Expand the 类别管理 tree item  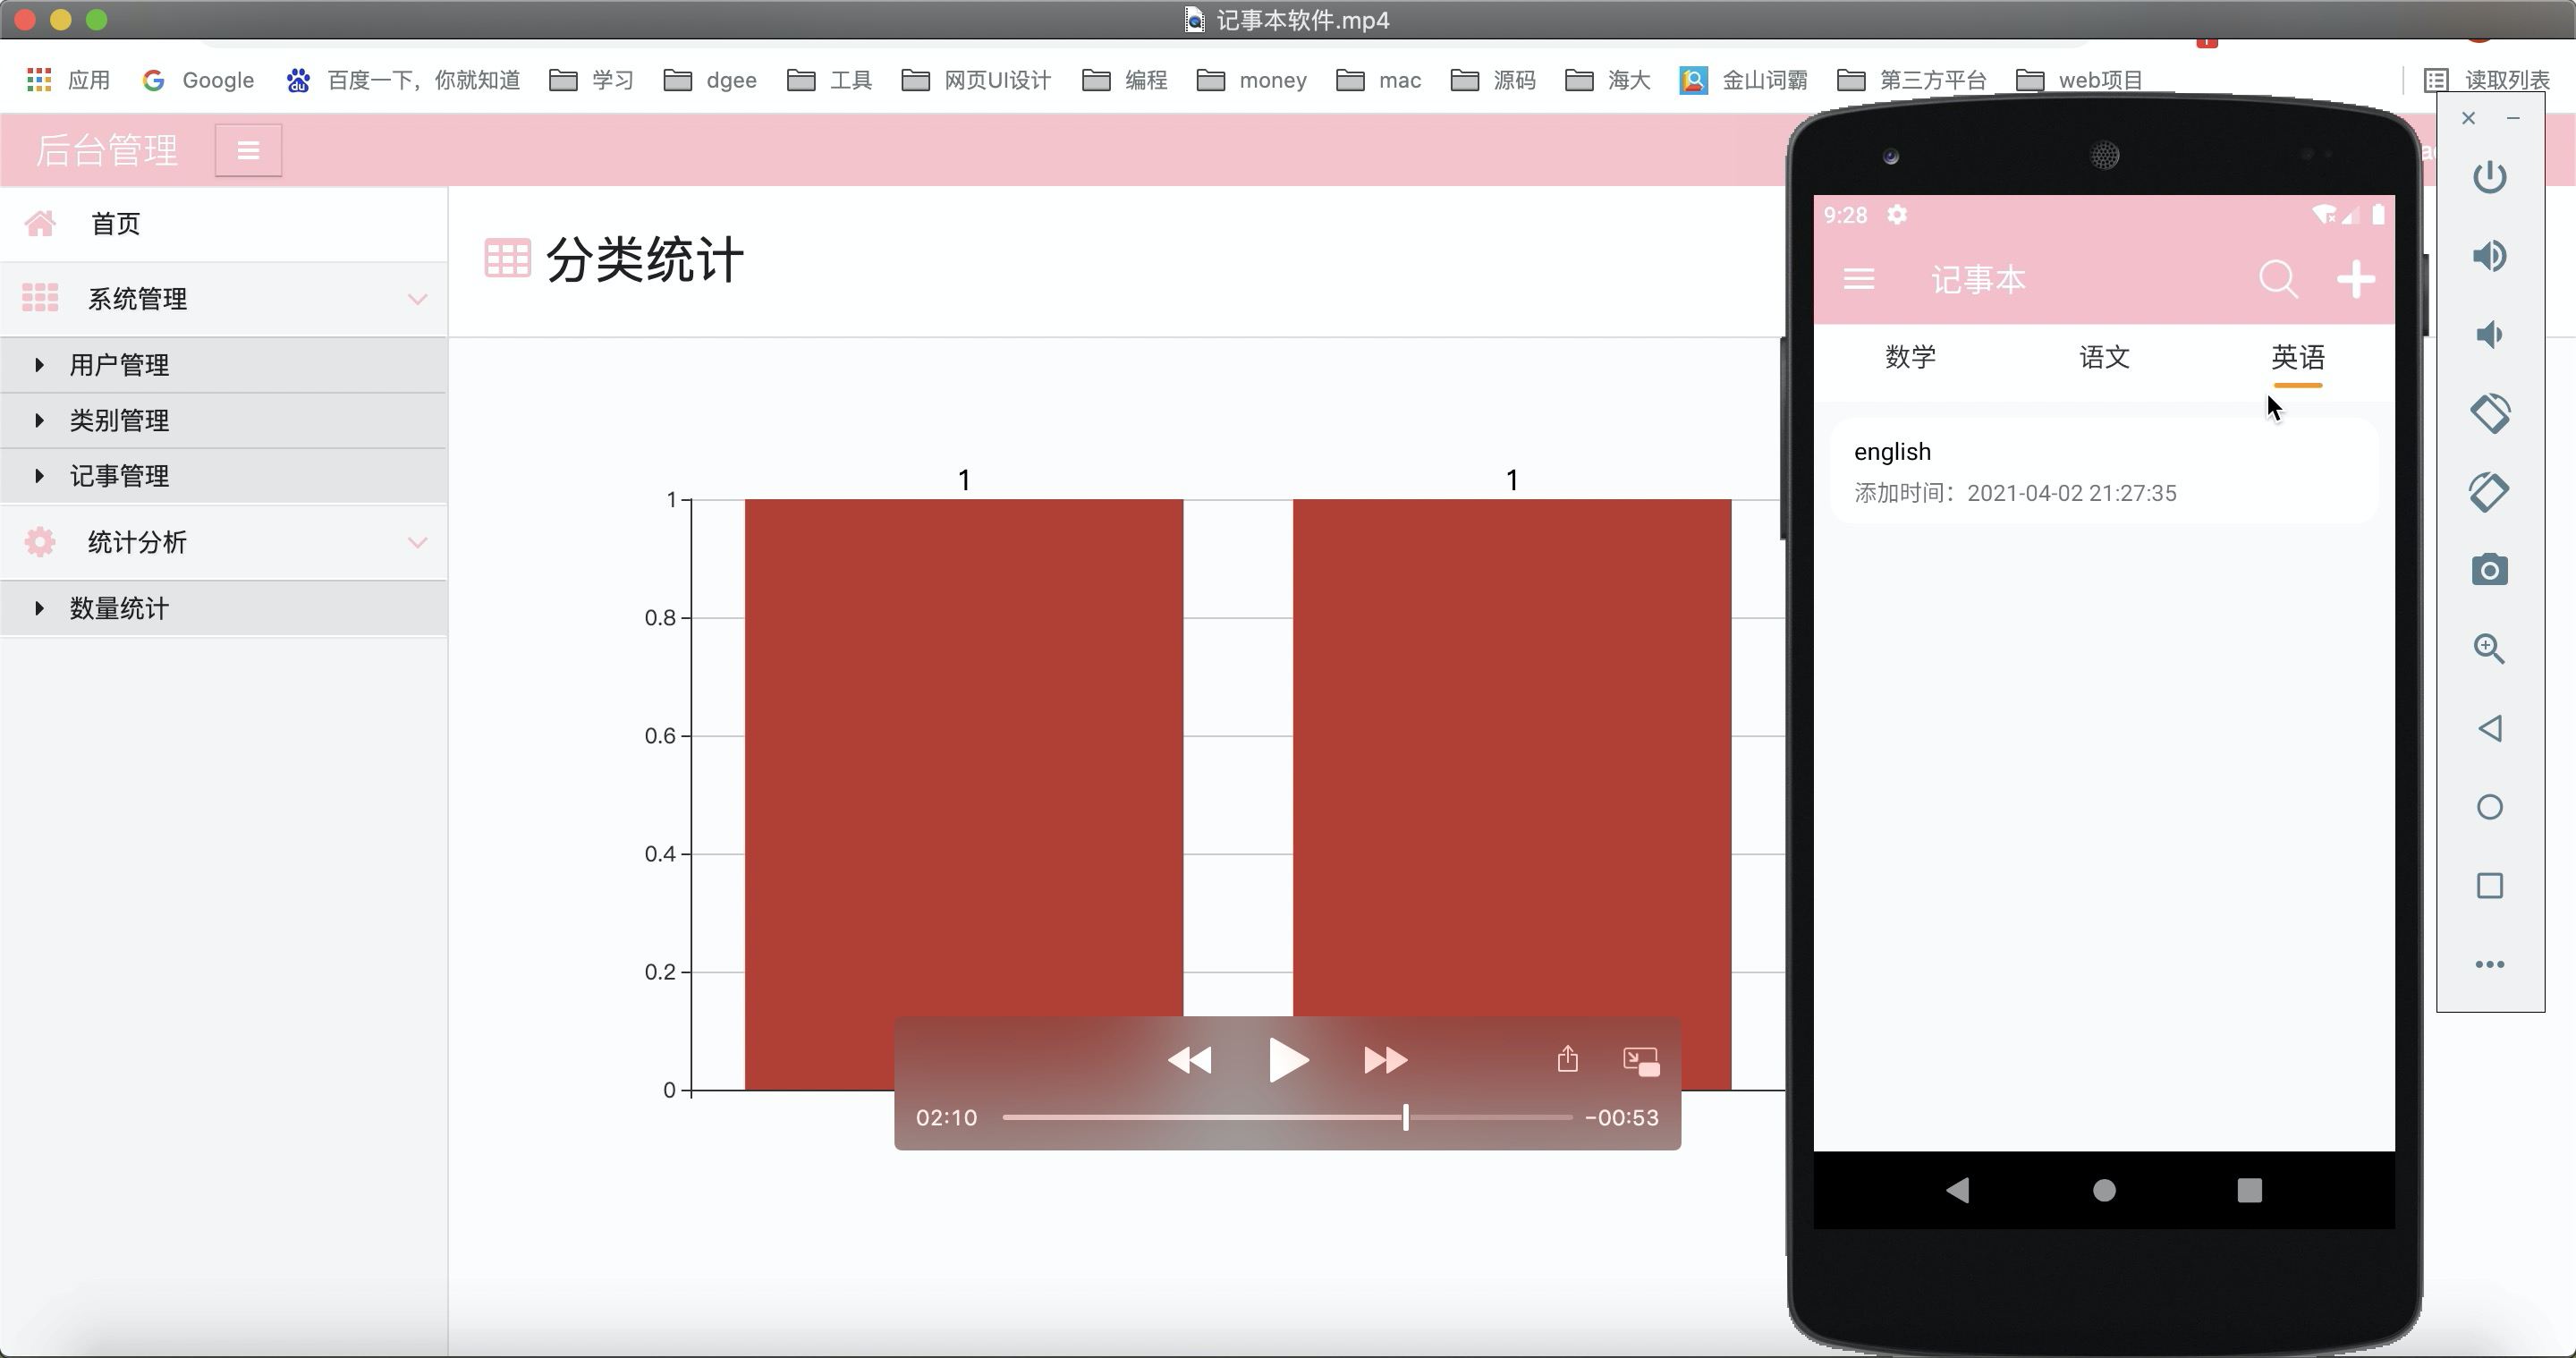223,421
